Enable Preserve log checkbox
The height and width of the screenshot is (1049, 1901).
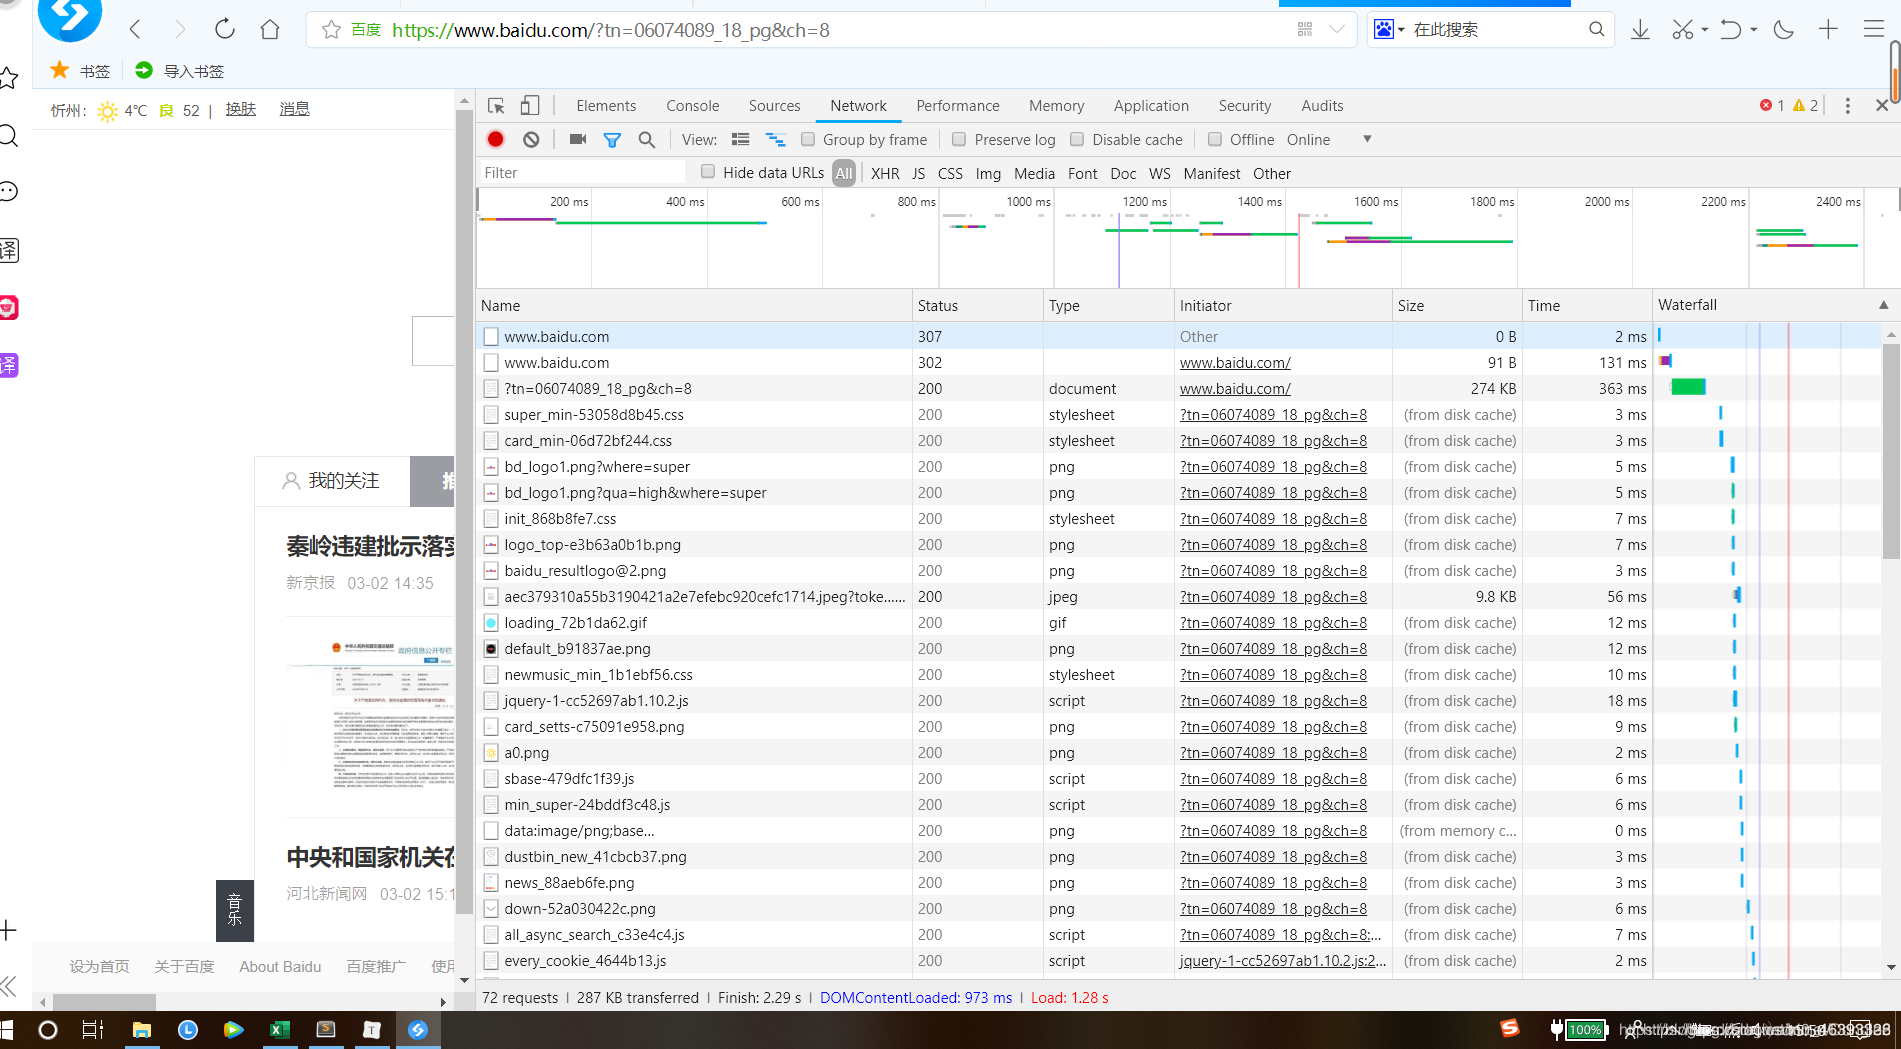click(959, 139)
